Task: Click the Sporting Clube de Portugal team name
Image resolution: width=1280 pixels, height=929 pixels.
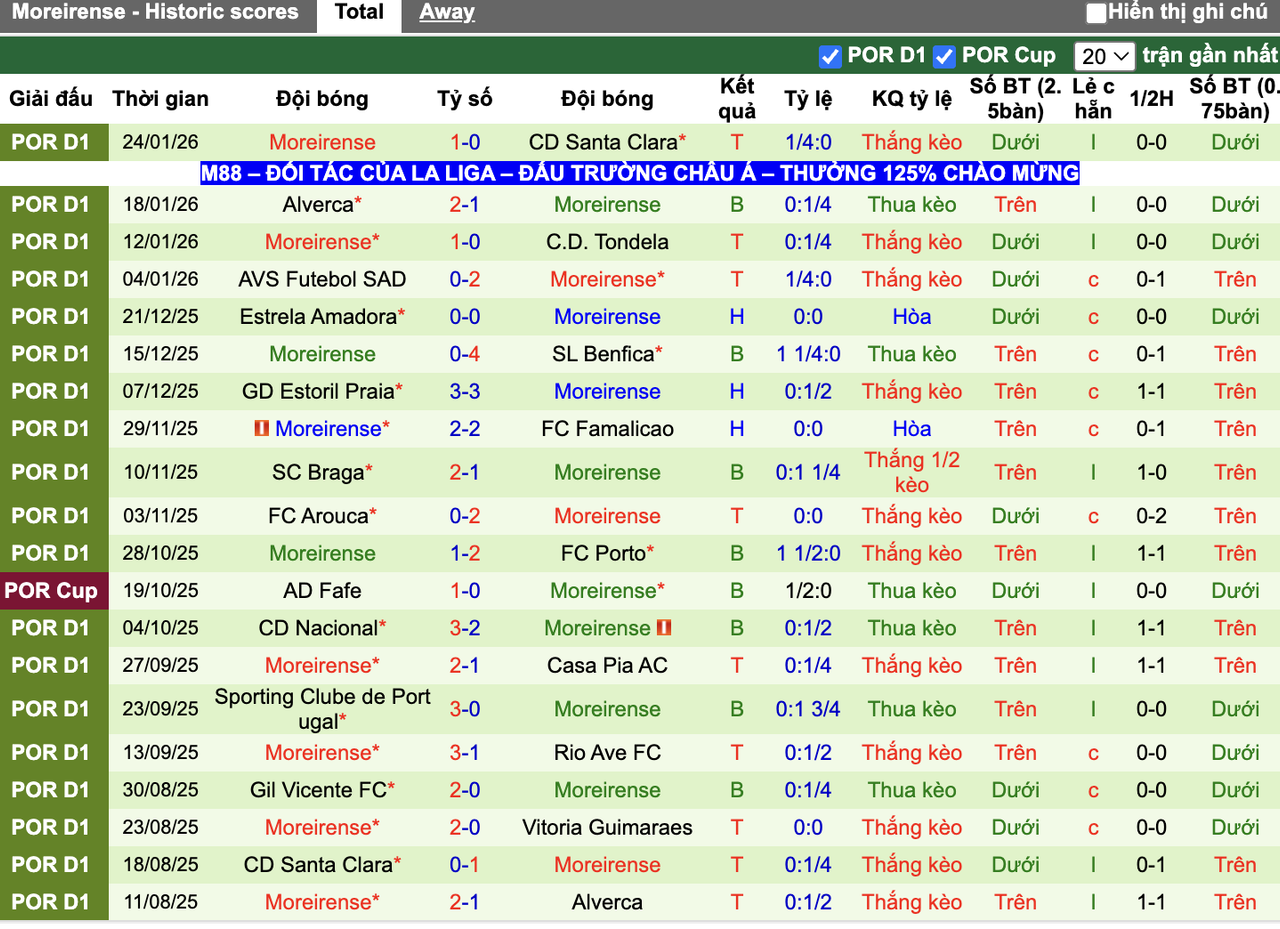Action: [322, 709]
